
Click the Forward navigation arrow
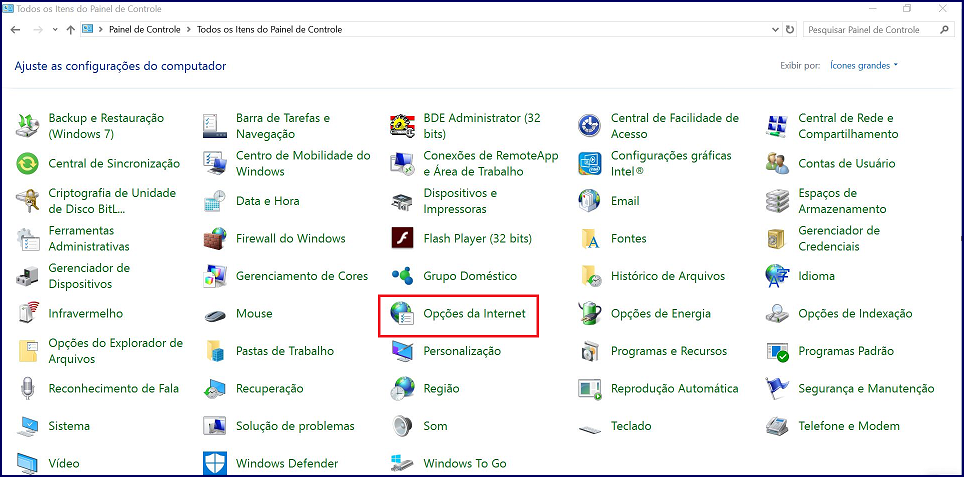pos(38,30)
